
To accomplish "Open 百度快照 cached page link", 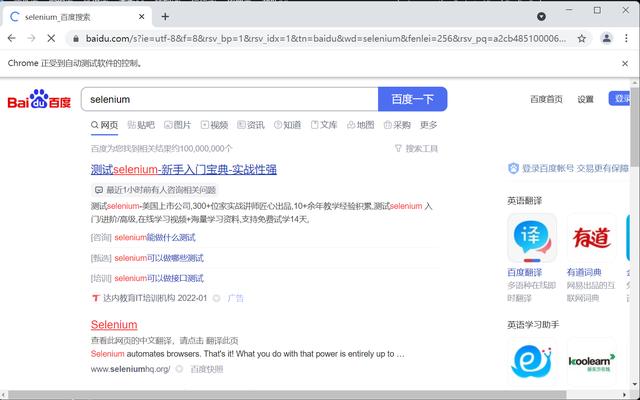I will click(x=207, y=369).
